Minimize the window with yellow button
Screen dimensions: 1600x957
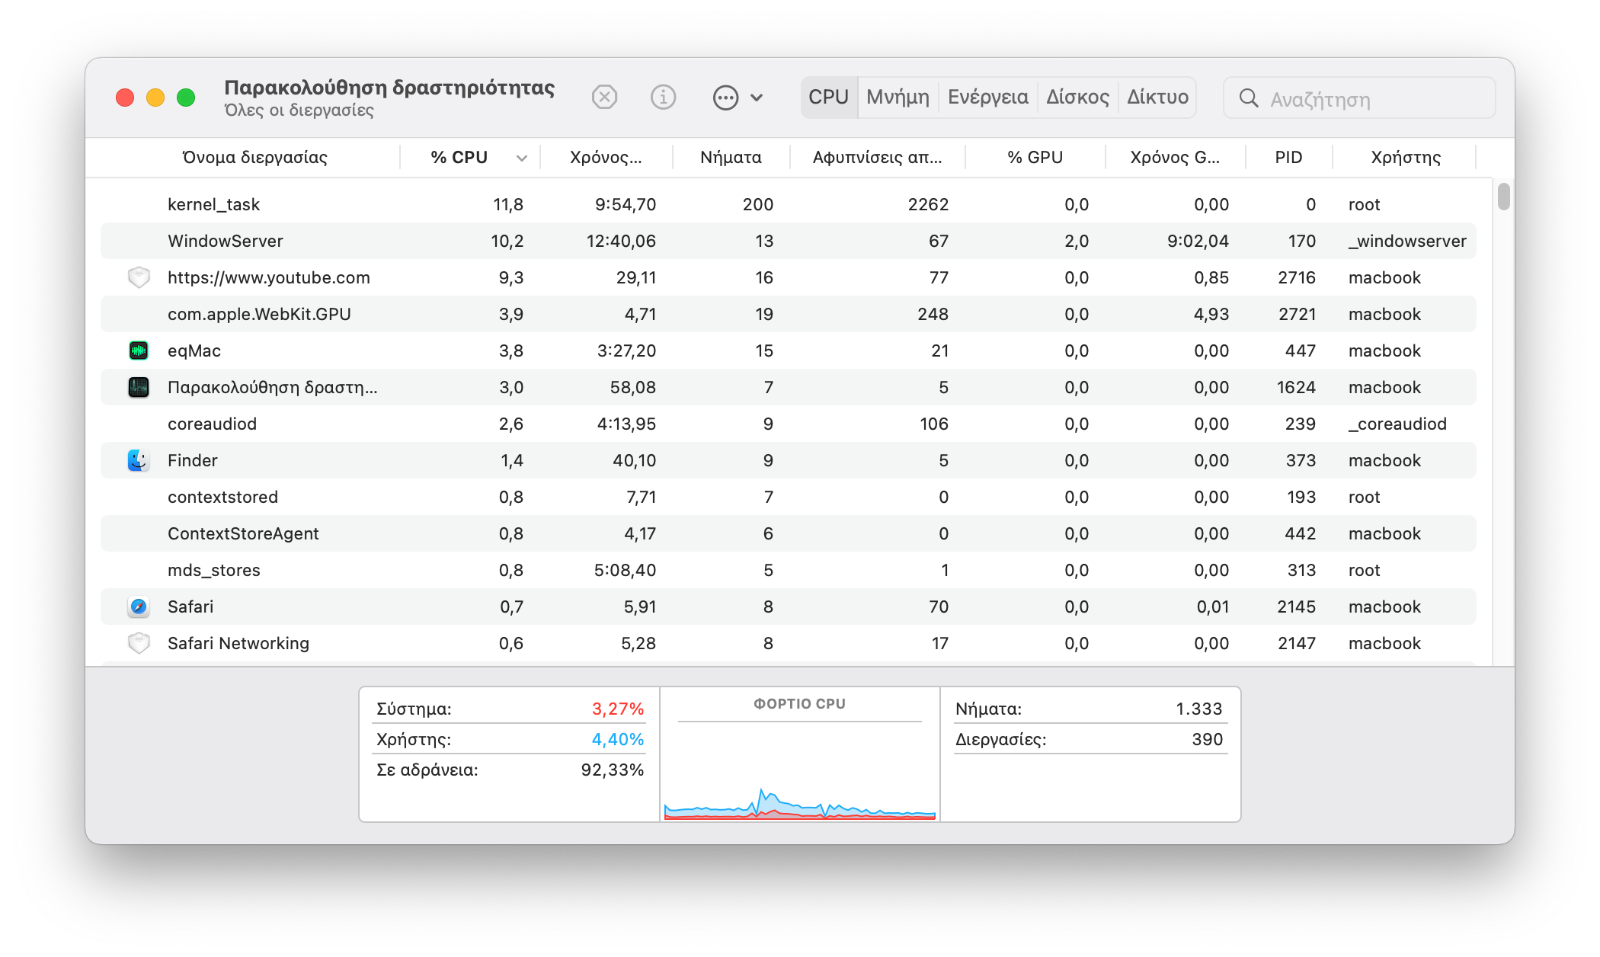[155, 97]
